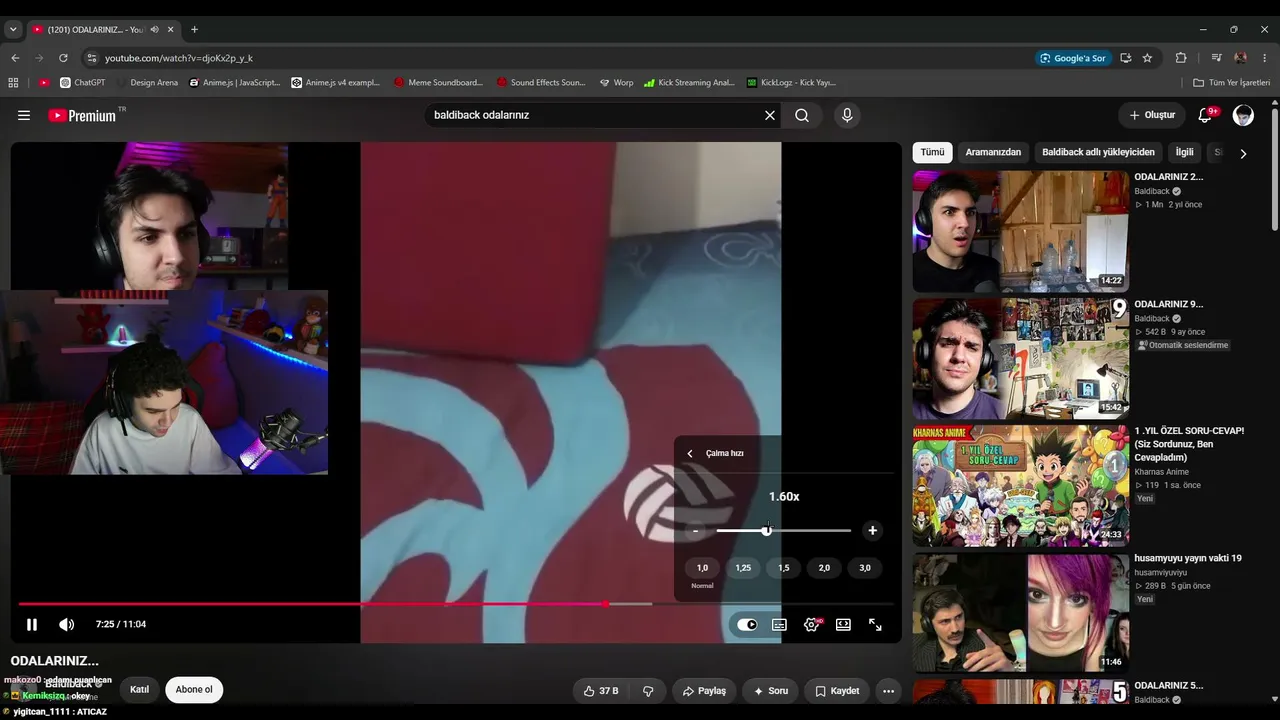Click the Katıl join button
This screenshot has width=1280, height=720.
pyautogui.click(x=140, y=690)
